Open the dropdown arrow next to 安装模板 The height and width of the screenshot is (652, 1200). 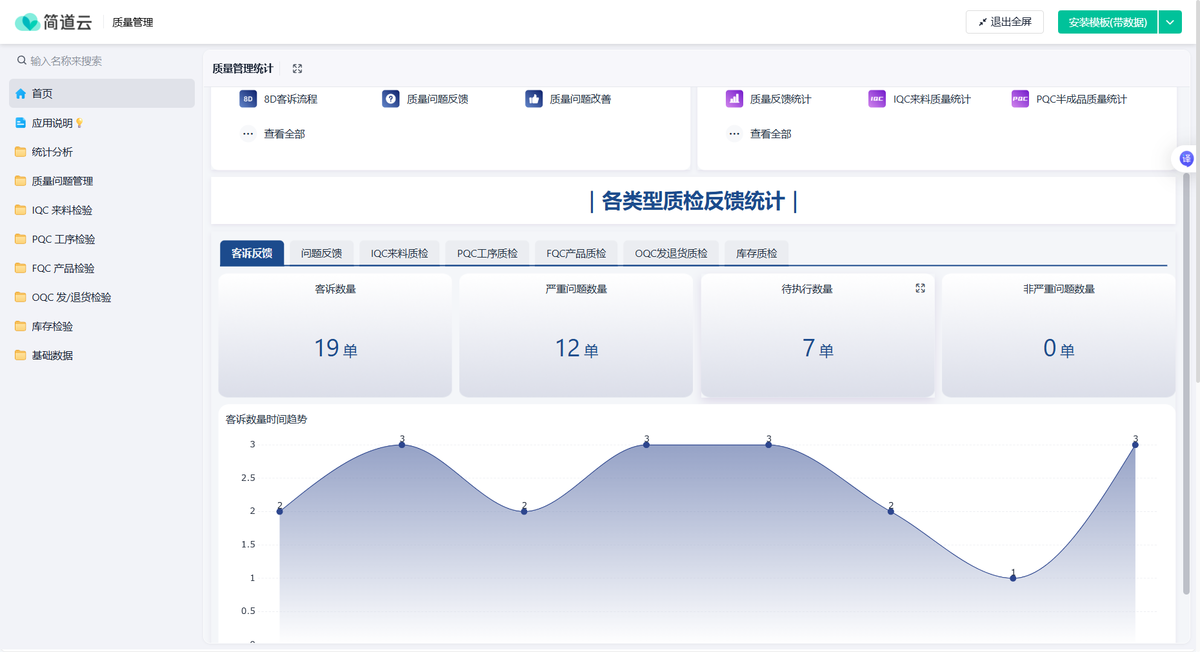coord(1170,22)
